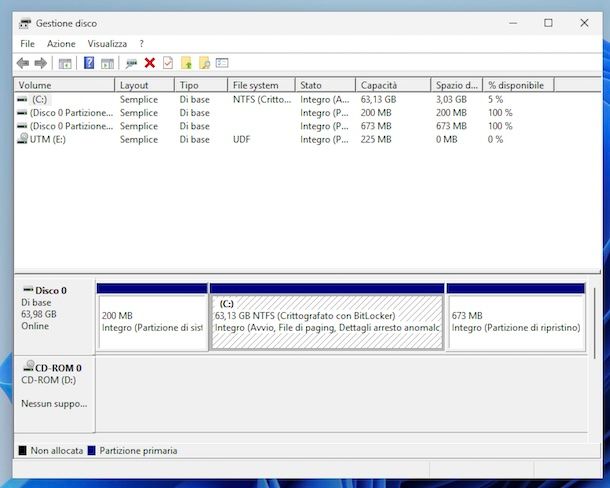Open the Visualizza menu
The image size is (610, 488).
(107, 44)
